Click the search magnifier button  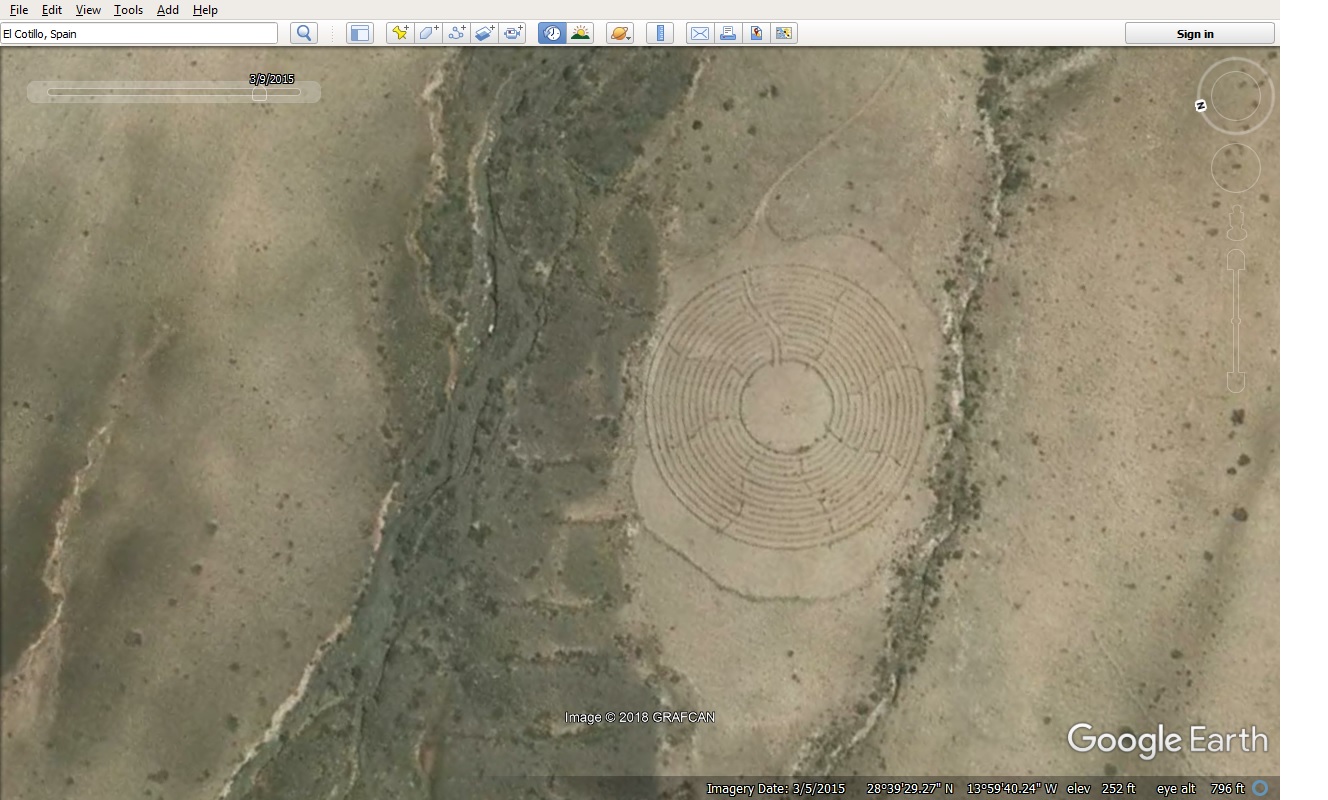tap(304, 33)
